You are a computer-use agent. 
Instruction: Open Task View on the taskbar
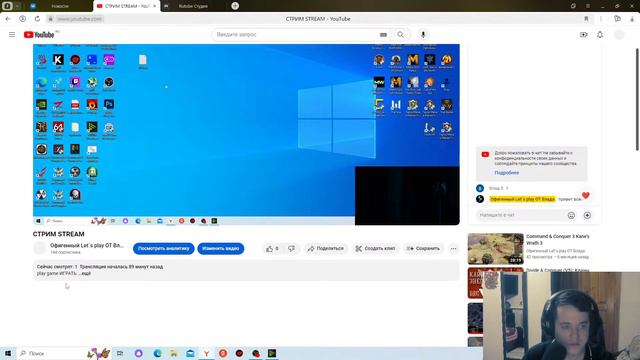[120, 353]
